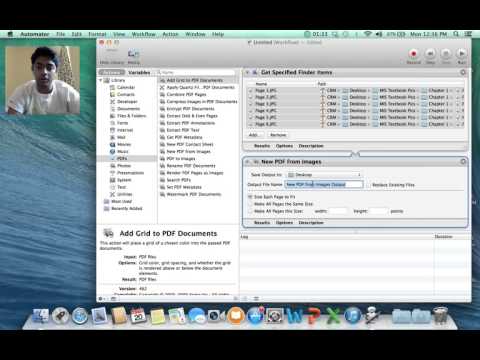Switch to the Actions tab
Image resolution: width=480 pixels, height=360 pixels.
(112, 72)
